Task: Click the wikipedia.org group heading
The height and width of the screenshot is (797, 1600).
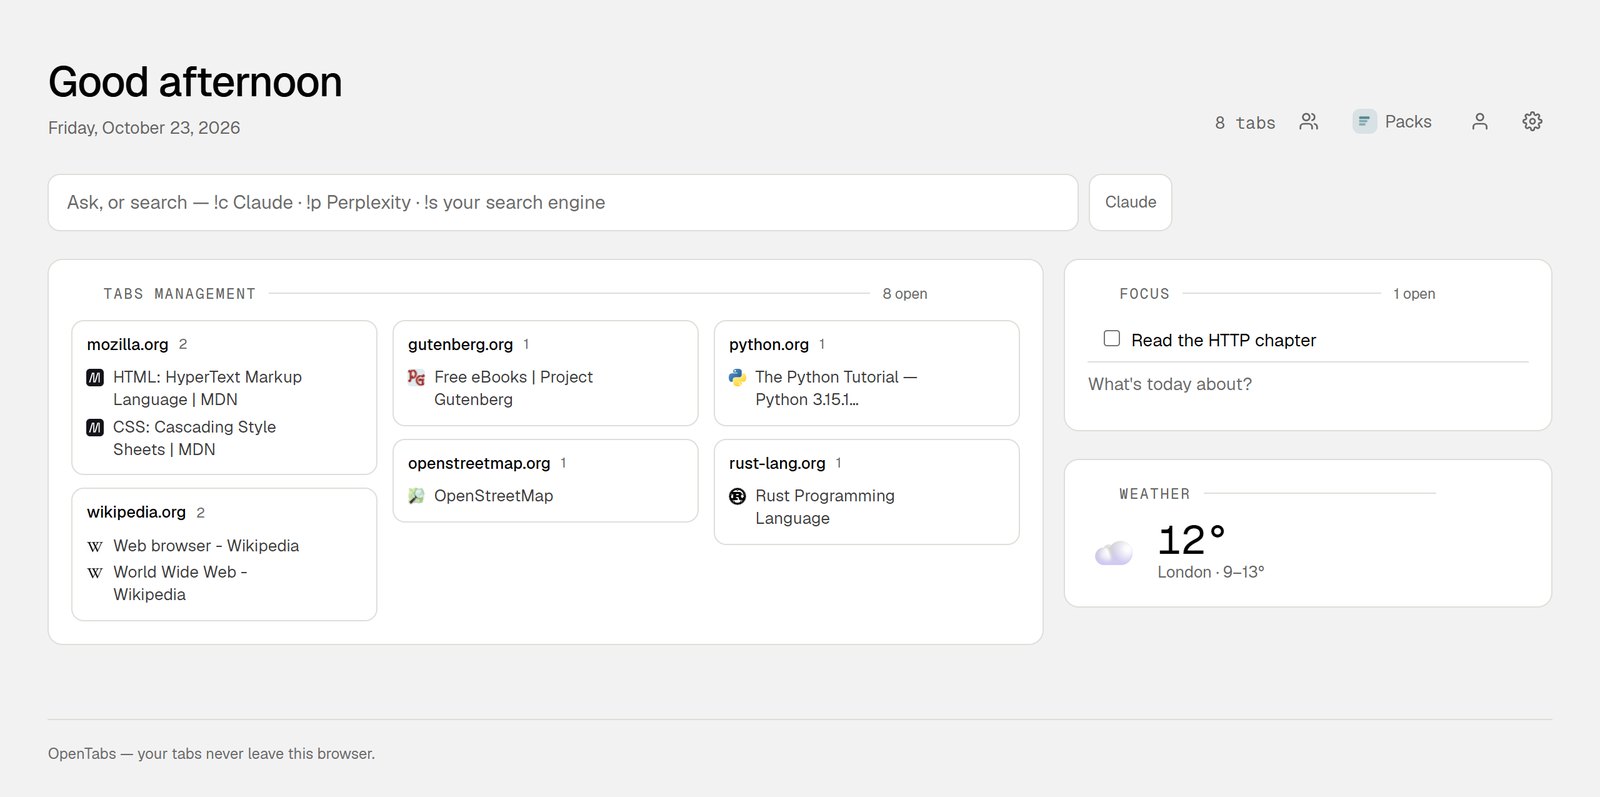Action: (x=136, y=512)
